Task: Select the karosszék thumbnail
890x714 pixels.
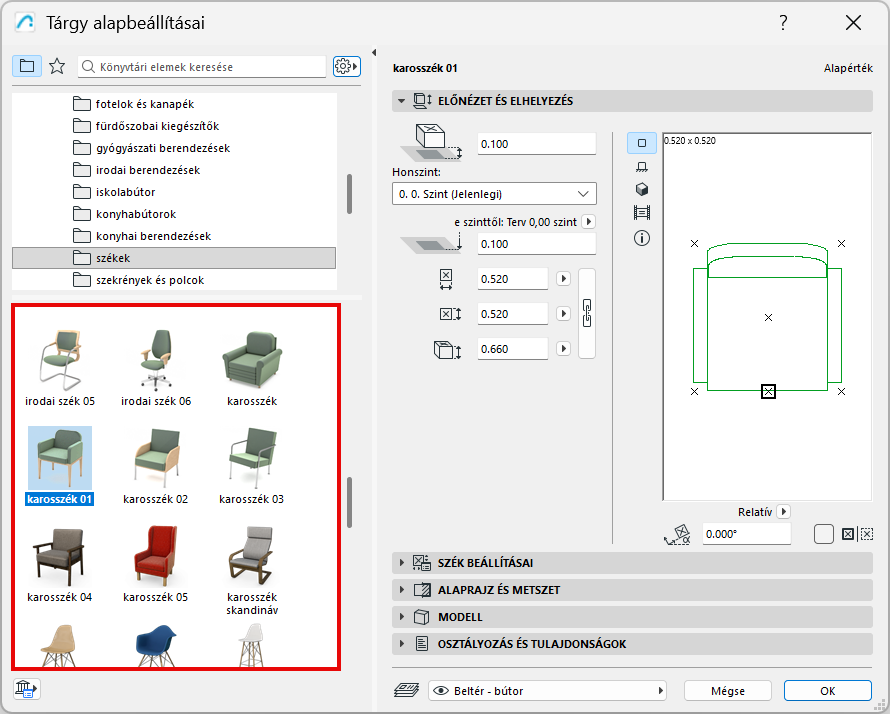Action: (x=252, y=358)
